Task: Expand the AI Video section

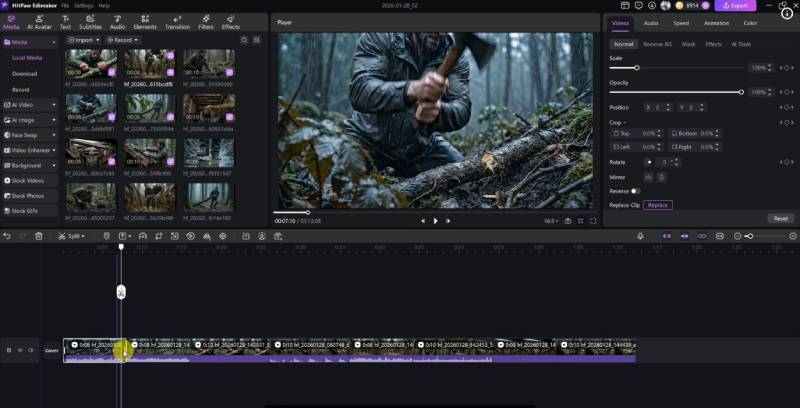Action: (x=54, y=105)
